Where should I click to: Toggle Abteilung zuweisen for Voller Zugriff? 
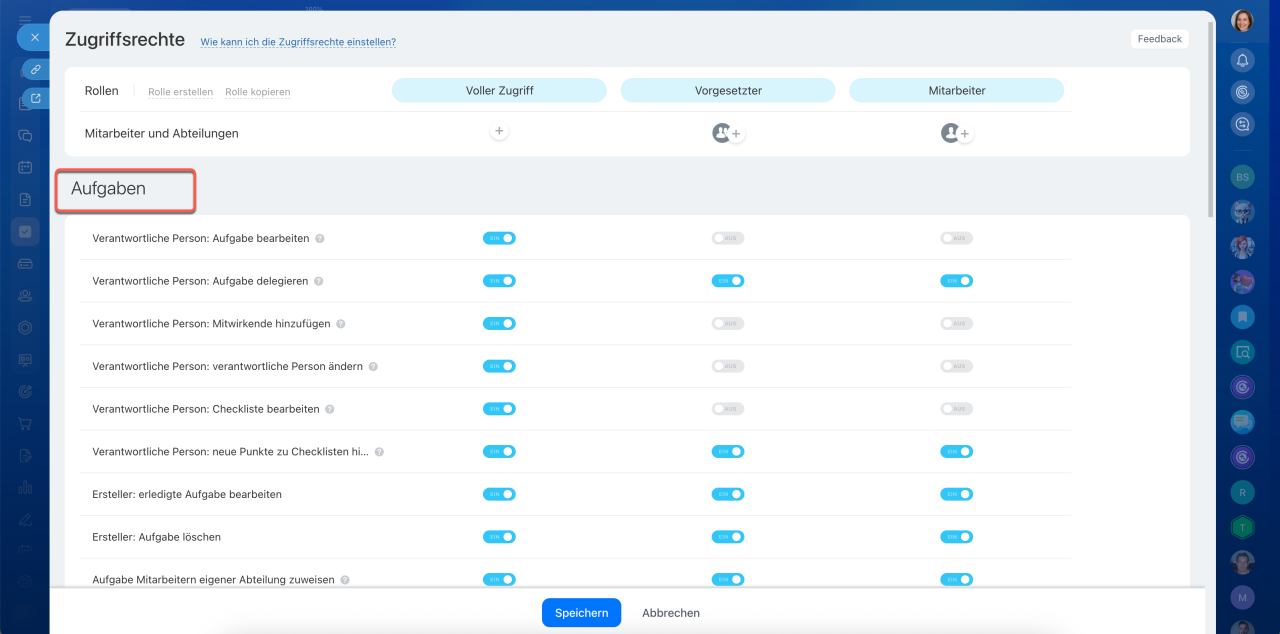tap(499, 579)
